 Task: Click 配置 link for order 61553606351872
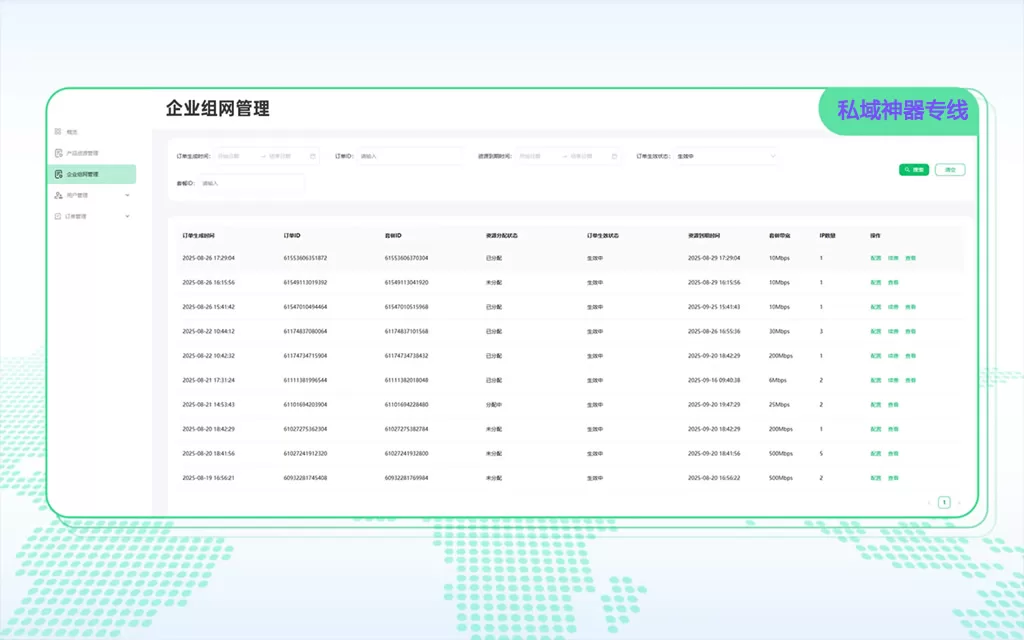(x=875, y=258)
